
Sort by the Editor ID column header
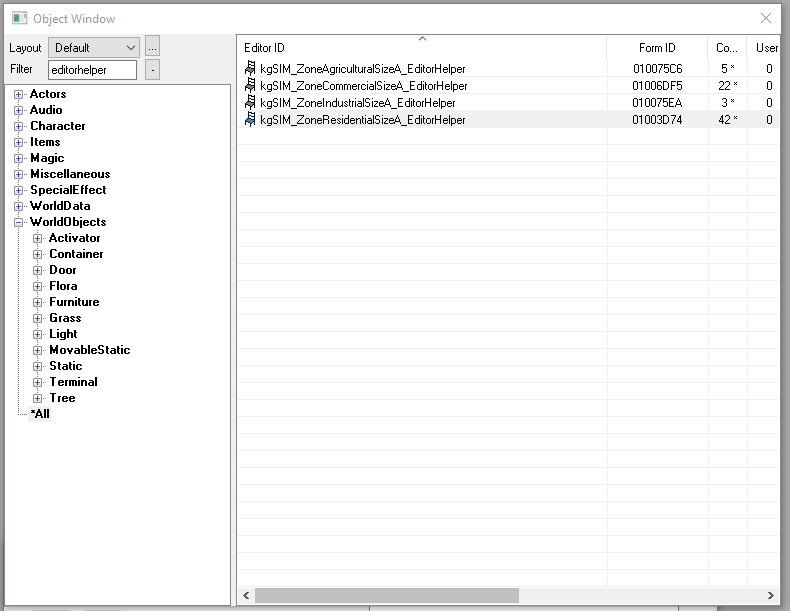click(x=422, y=48)
